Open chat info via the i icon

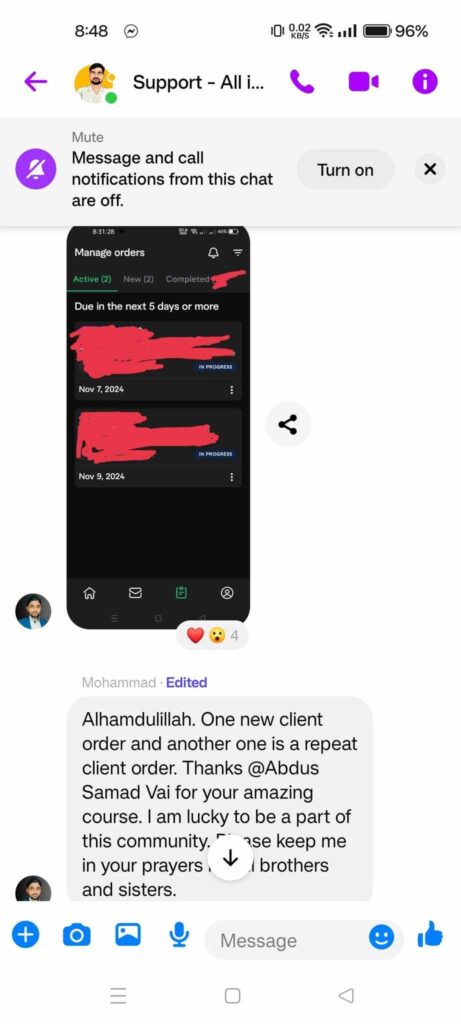tap(424, 82)
